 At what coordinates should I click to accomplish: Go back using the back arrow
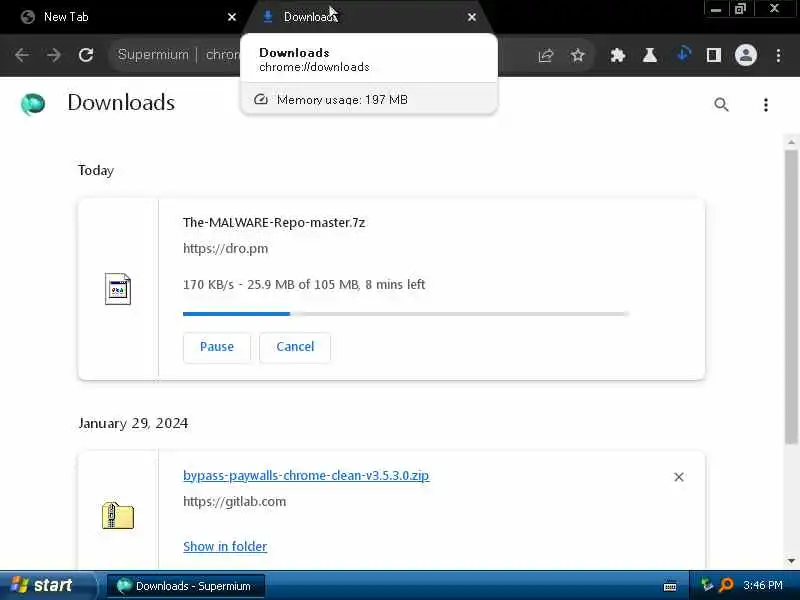click(21, 55)
